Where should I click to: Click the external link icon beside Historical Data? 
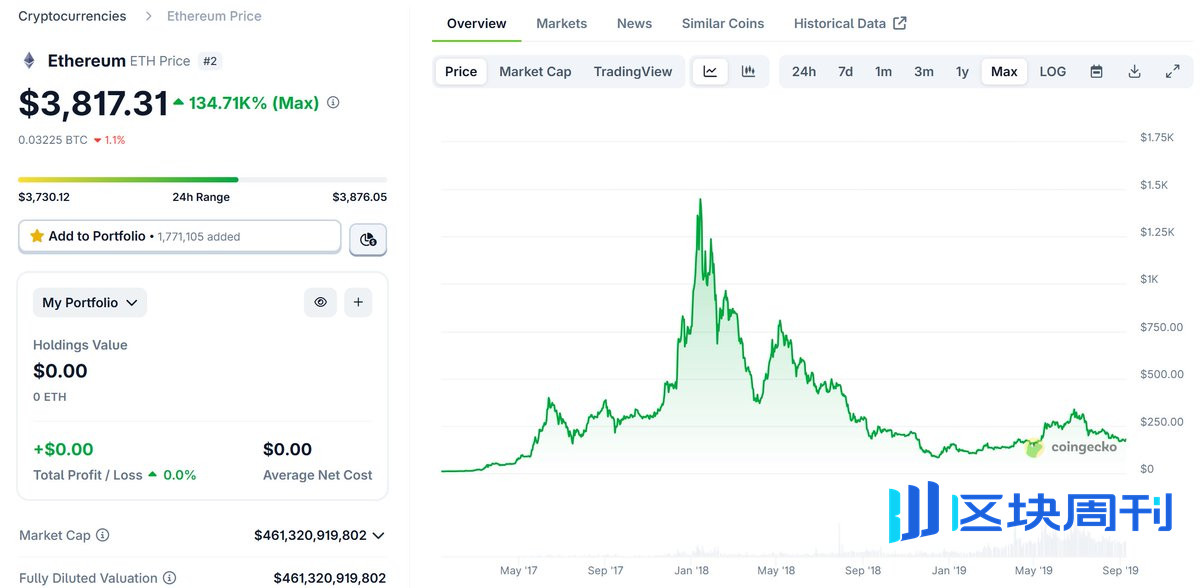900,23
